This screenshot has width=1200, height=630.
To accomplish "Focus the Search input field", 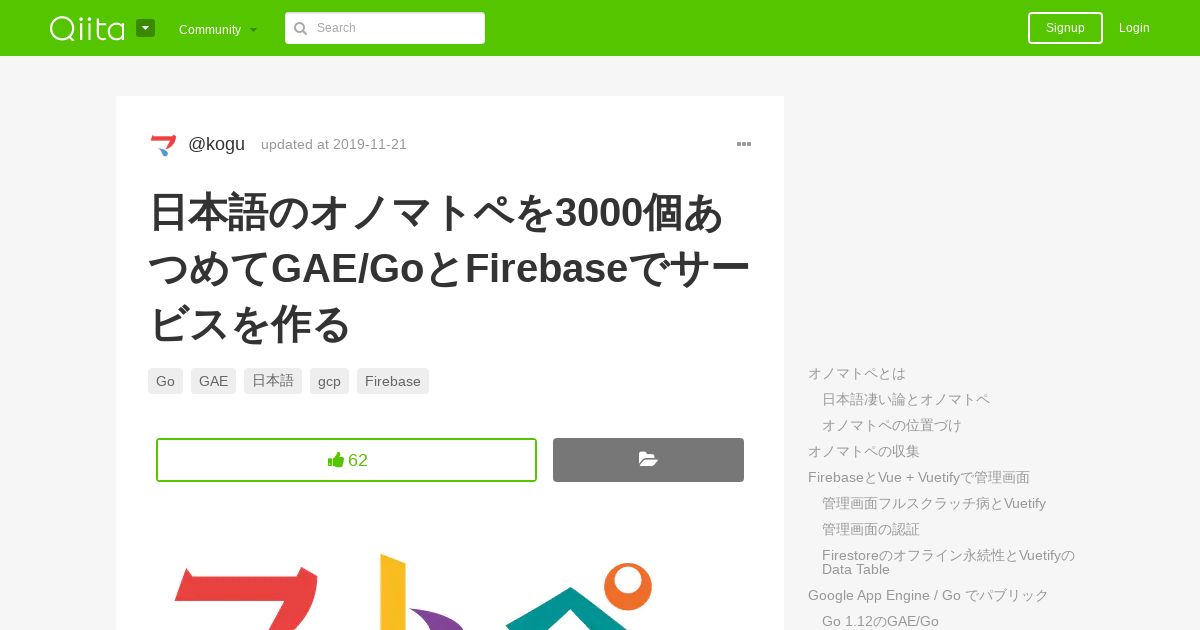I will point(385,28).
